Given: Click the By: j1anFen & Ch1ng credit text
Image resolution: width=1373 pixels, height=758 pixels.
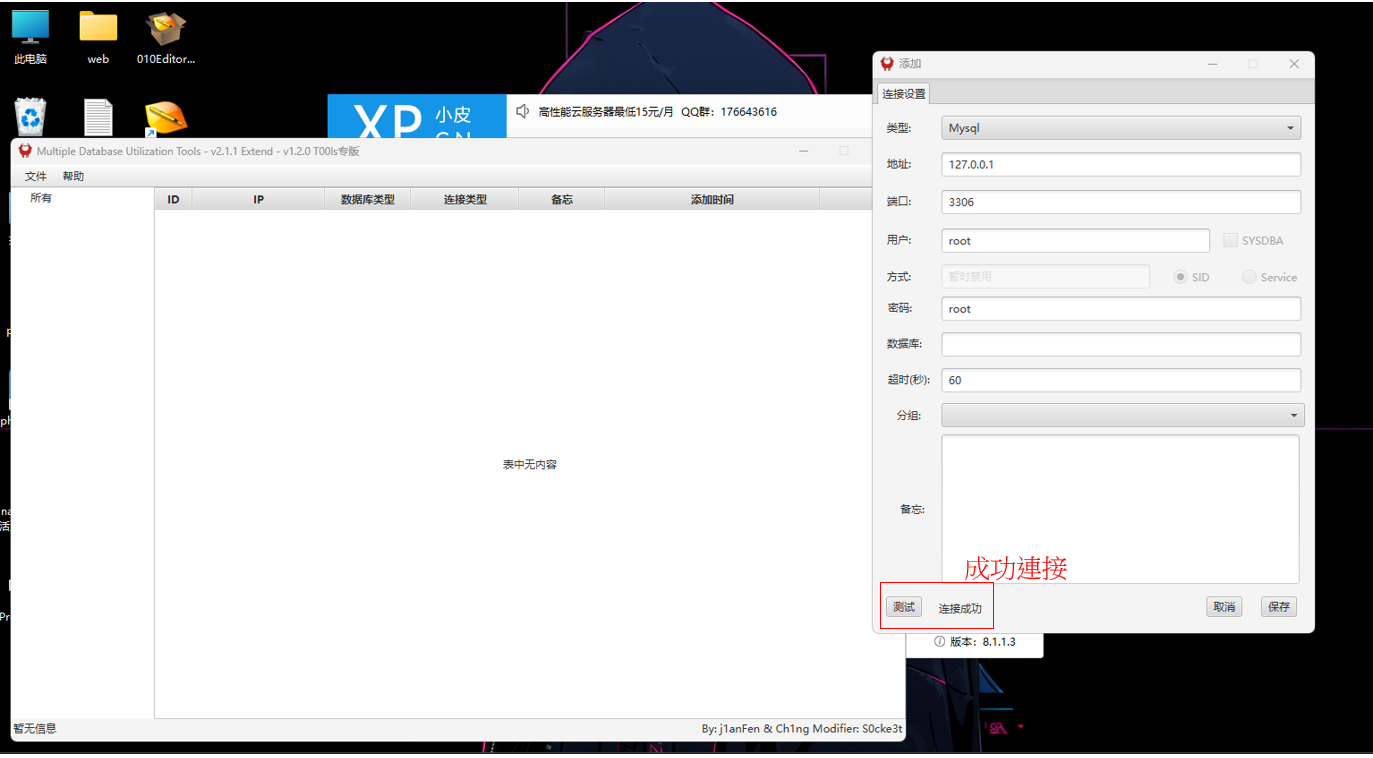Looking at the screenshot, I should click(802, 729).
